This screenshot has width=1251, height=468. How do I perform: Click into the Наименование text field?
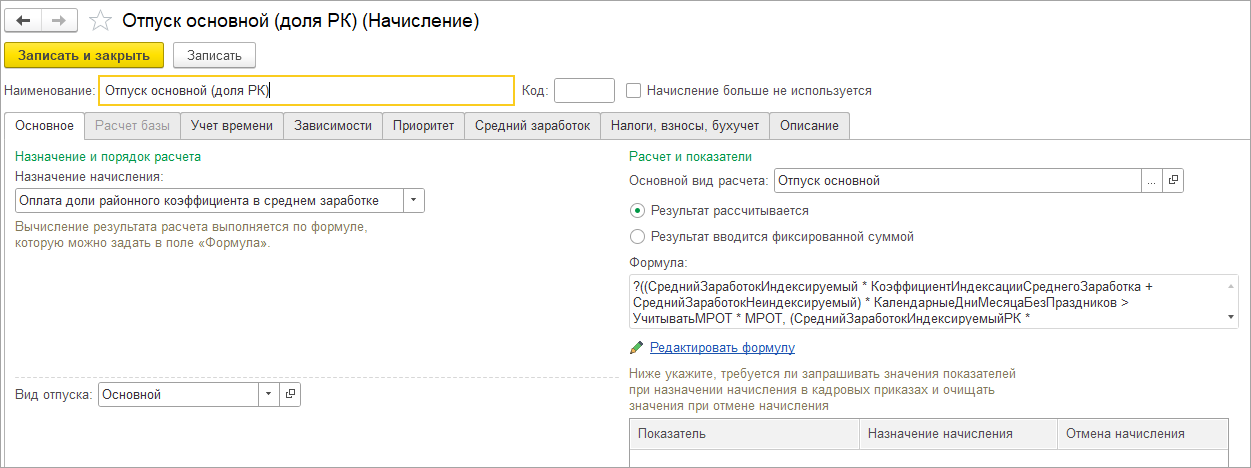click(x=306, y=90)
